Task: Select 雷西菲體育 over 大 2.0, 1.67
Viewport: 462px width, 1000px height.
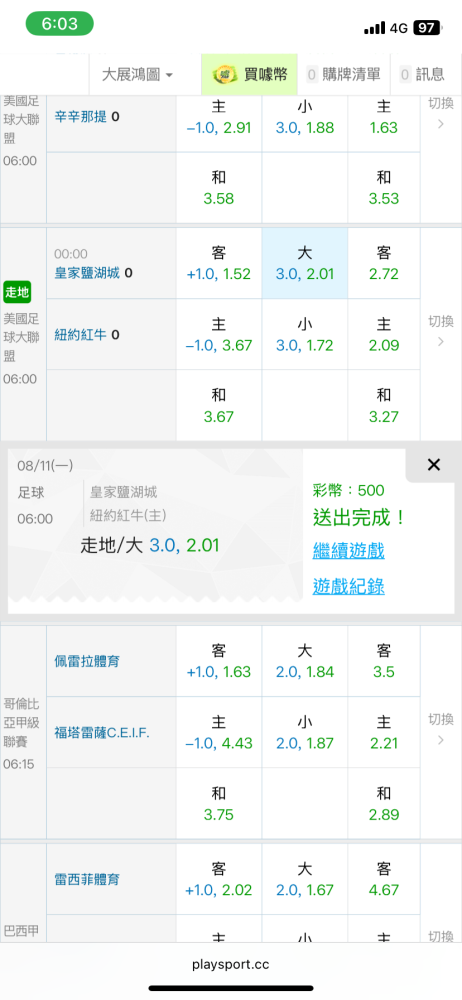Action: (x=305, y=879)
